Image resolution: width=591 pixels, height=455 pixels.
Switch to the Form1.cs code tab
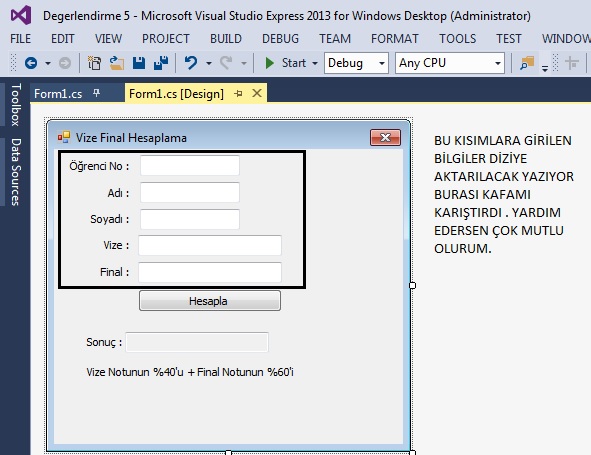pyautogui.click(x=58, y=93)
